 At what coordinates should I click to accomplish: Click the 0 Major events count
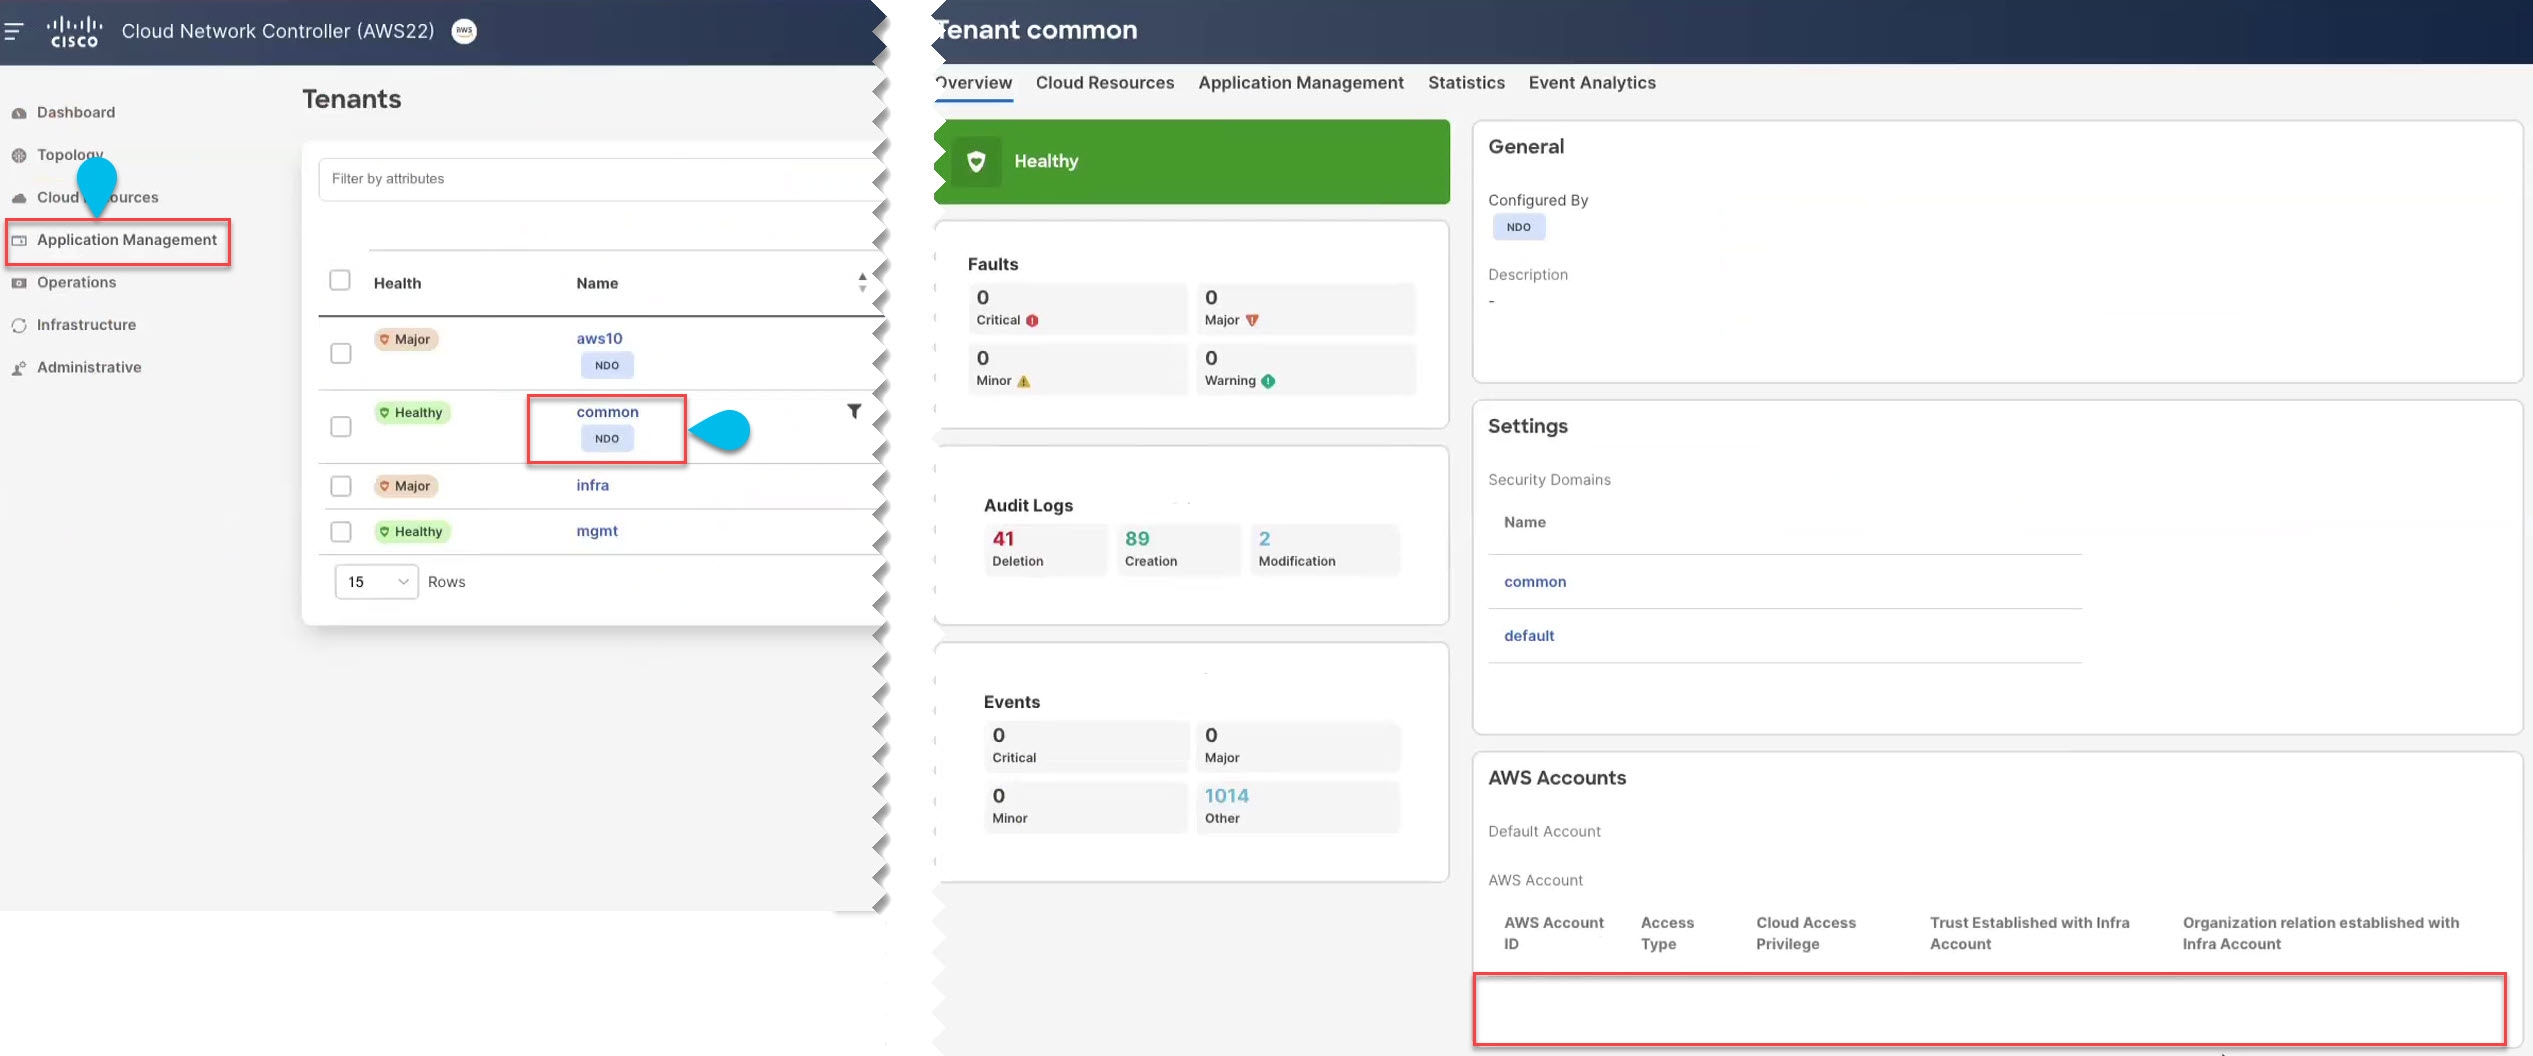(1211, 736)
